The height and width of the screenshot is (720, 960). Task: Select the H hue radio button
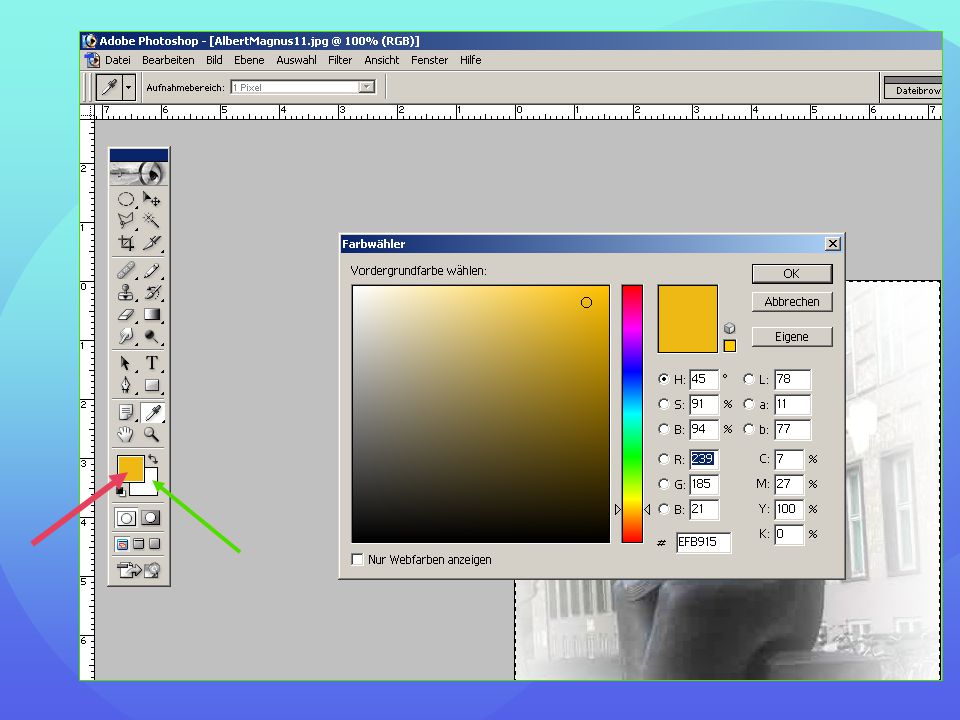tap(663, 379)
